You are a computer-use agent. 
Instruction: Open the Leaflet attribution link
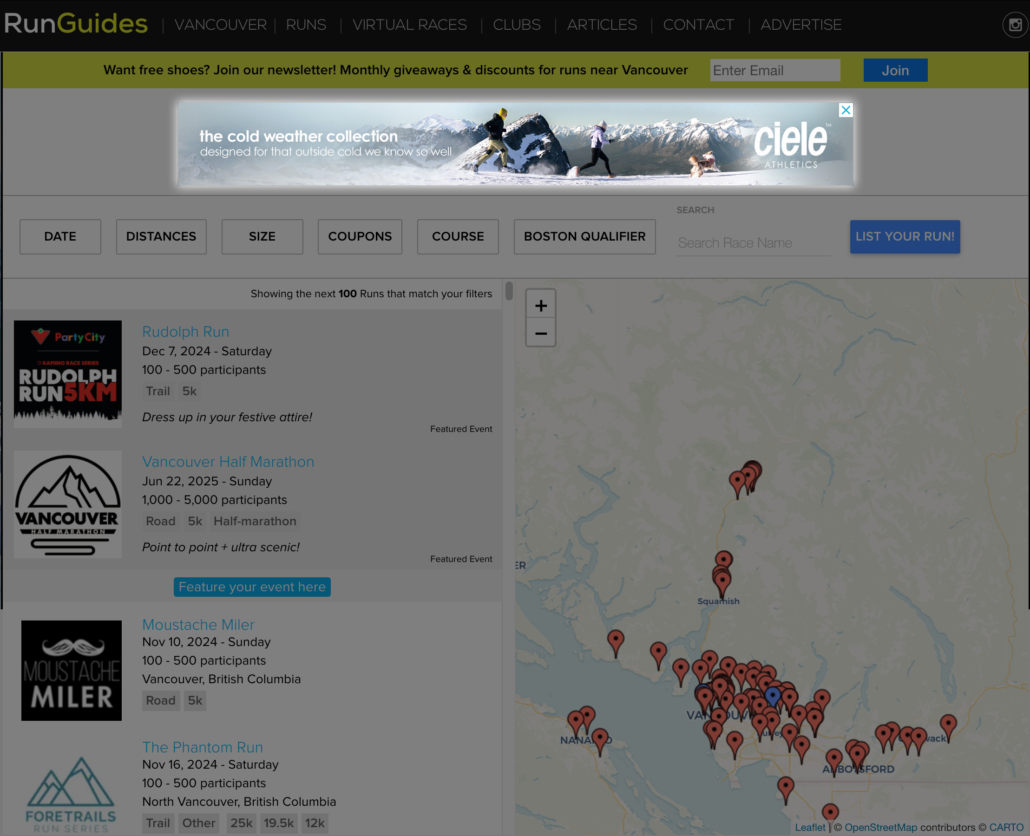pyautogui.click(x=810, y=827)
